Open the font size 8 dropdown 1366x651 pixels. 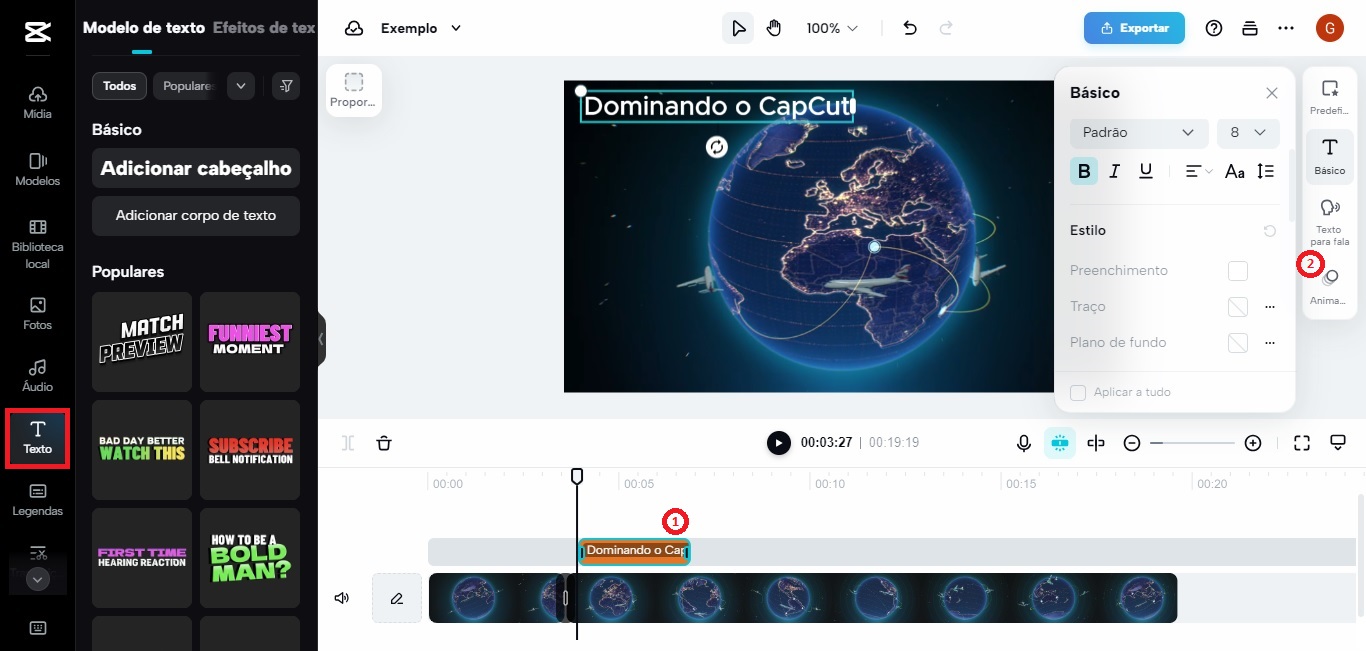(1248, 132)
